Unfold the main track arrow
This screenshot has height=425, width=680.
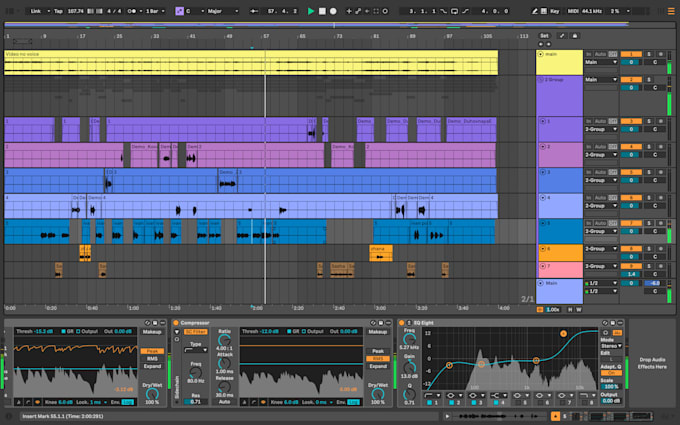click(x=541, y=54)
